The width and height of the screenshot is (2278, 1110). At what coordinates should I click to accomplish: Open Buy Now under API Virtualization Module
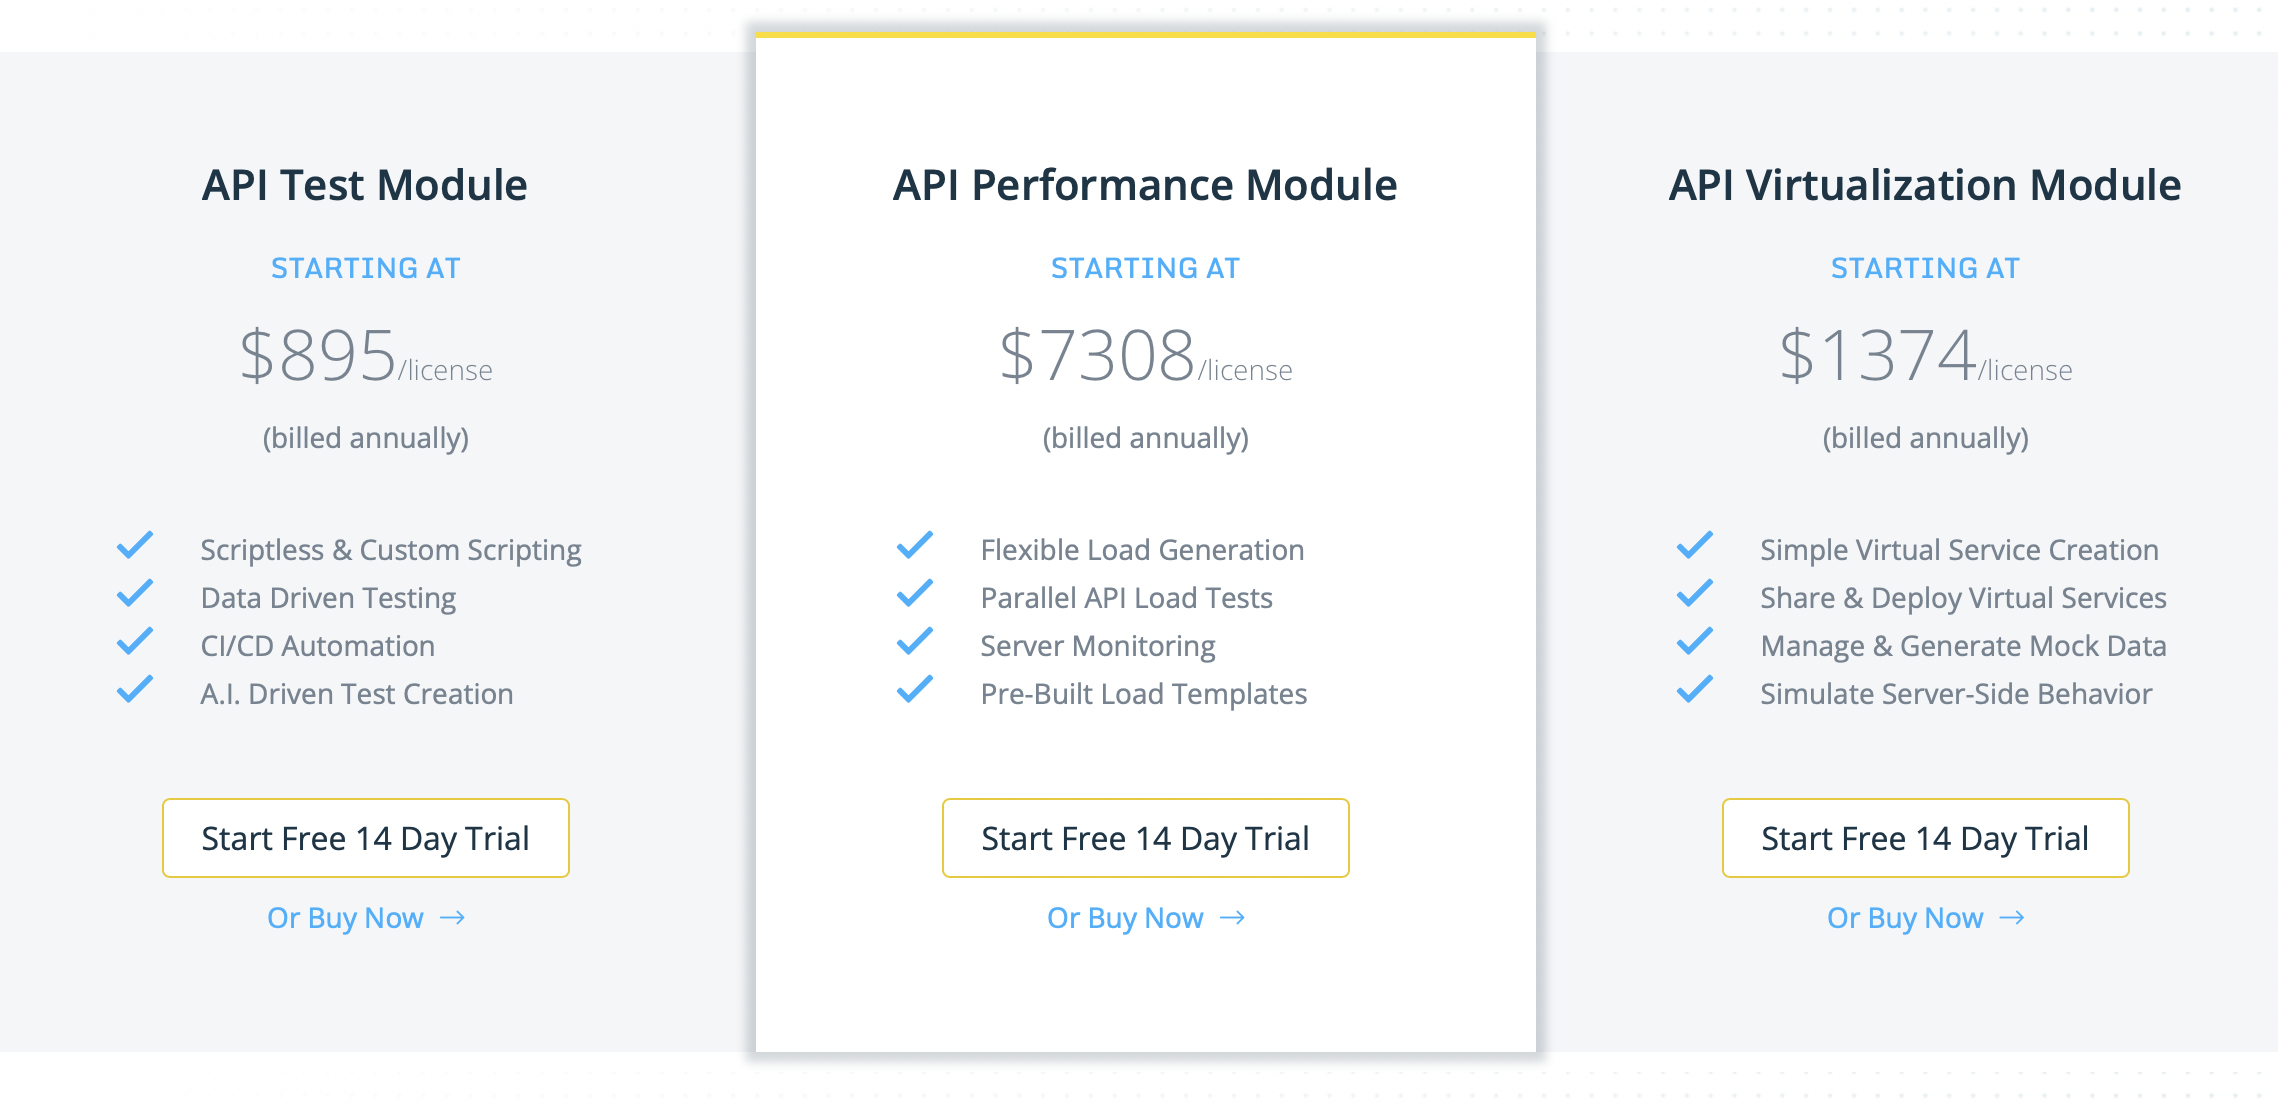(1905, 917)
